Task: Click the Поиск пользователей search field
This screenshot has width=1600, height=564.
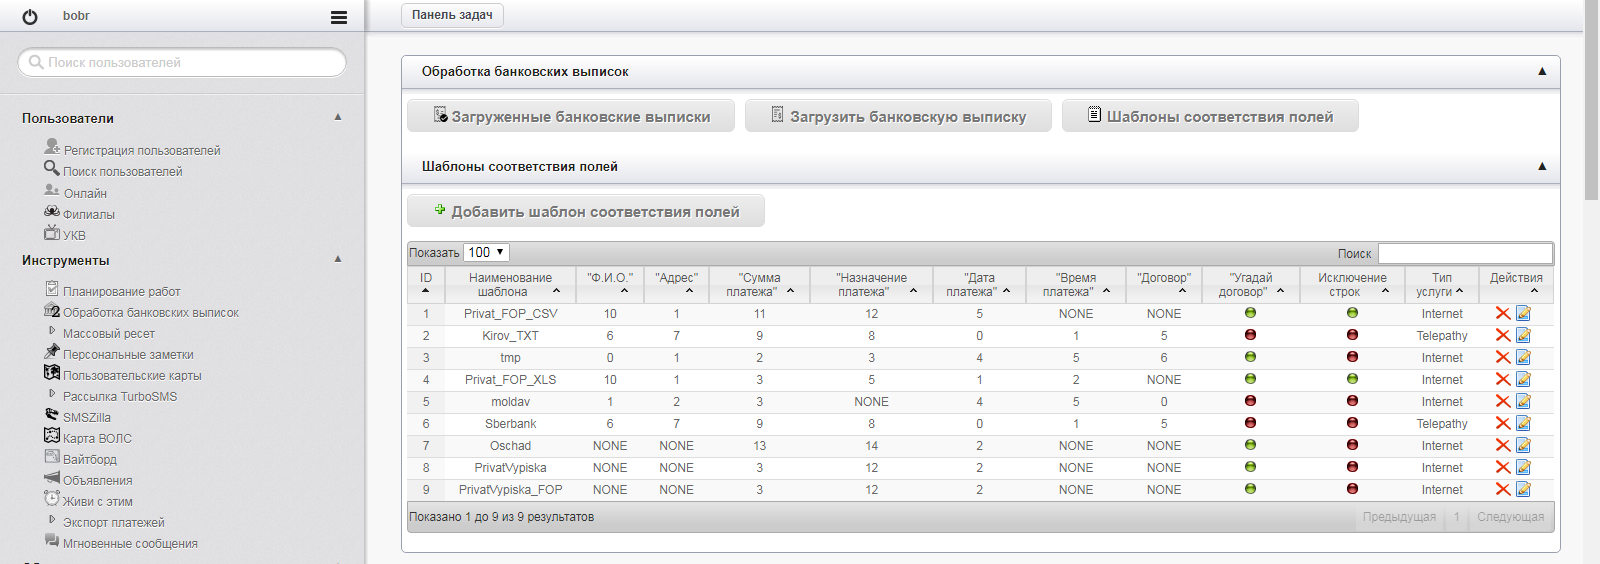Action: point(182,63)
